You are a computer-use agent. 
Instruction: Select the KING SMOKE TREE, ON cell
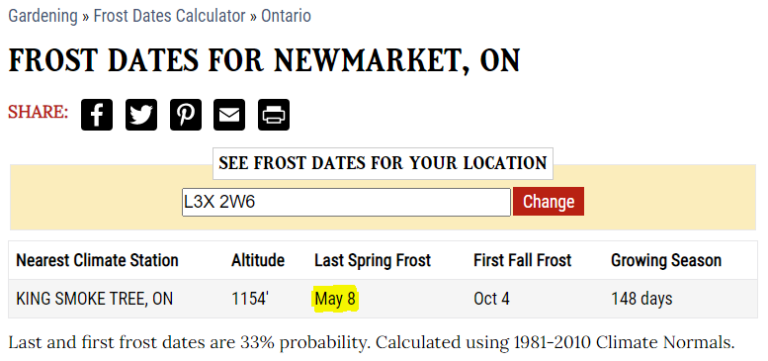tap(95, 299)
